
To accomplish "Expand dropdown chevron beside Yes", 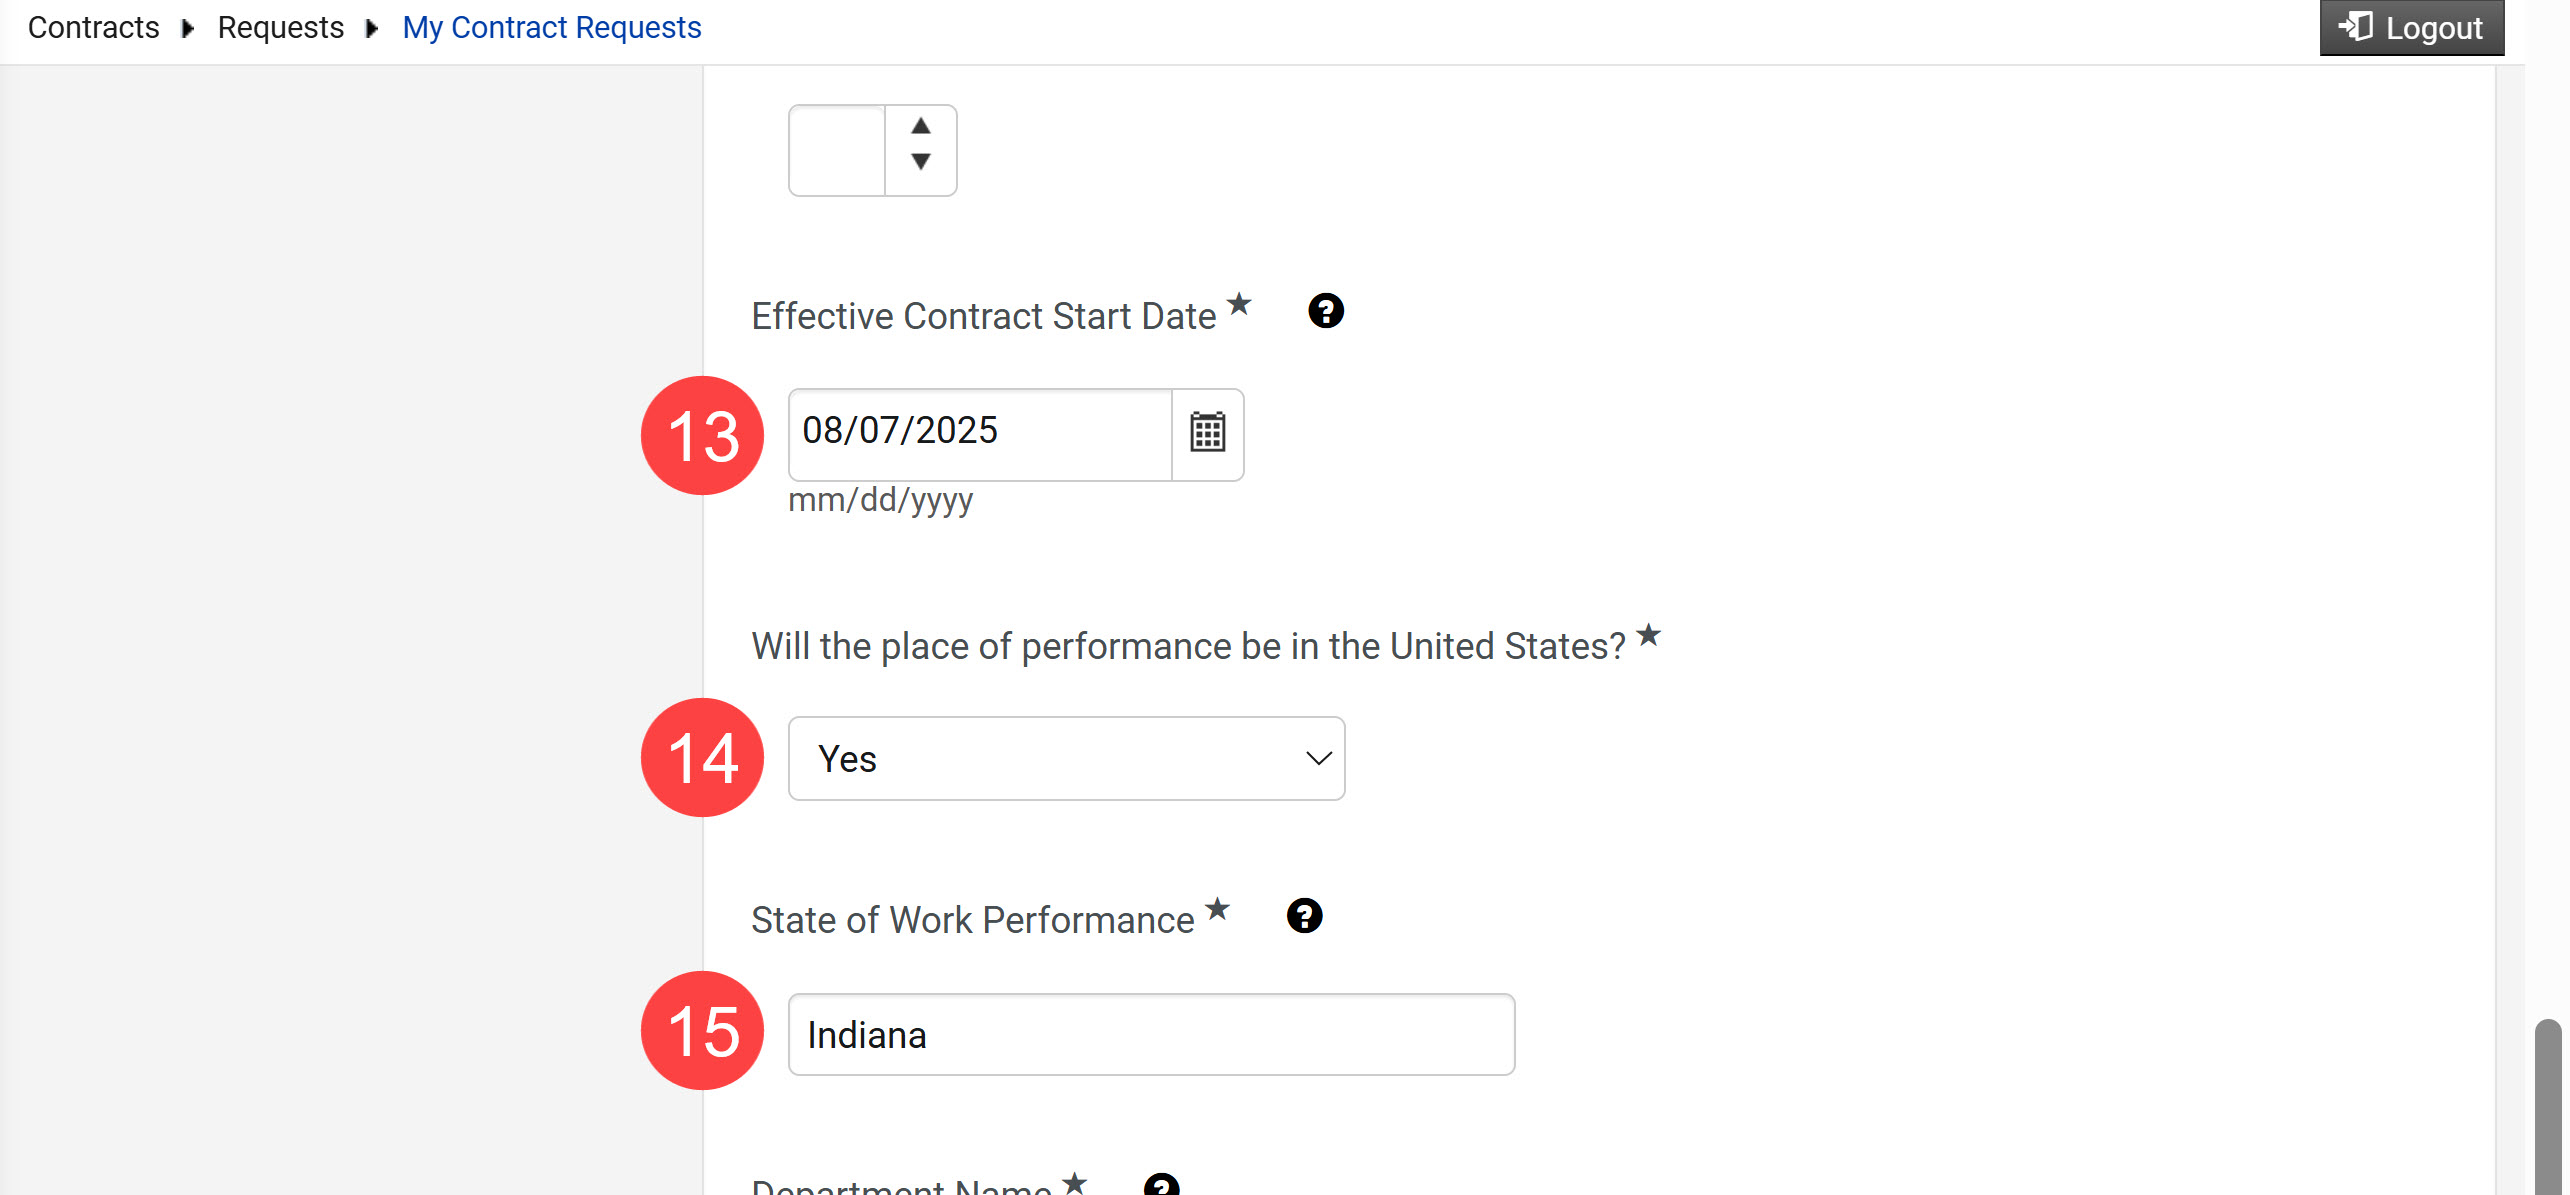I will [x=1318, y=758].
